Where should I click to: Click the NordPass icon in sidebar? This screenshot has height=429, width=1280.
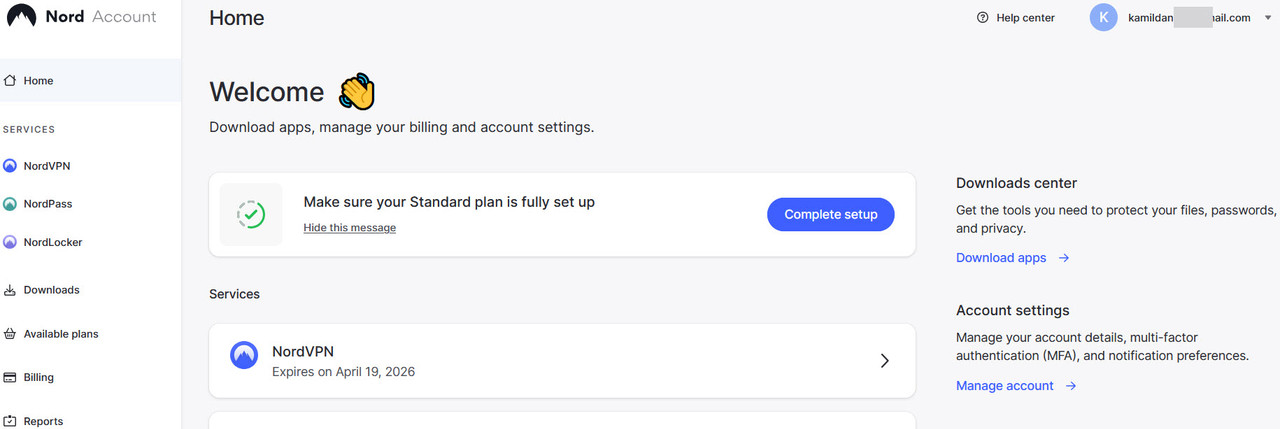click(x=10, y=204)
